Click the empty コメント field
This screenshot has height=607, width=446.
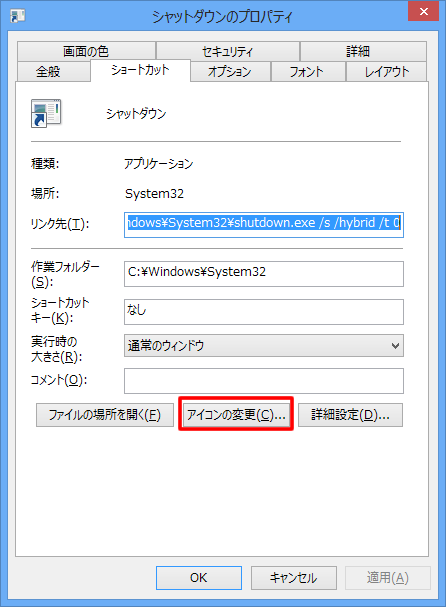264,381
